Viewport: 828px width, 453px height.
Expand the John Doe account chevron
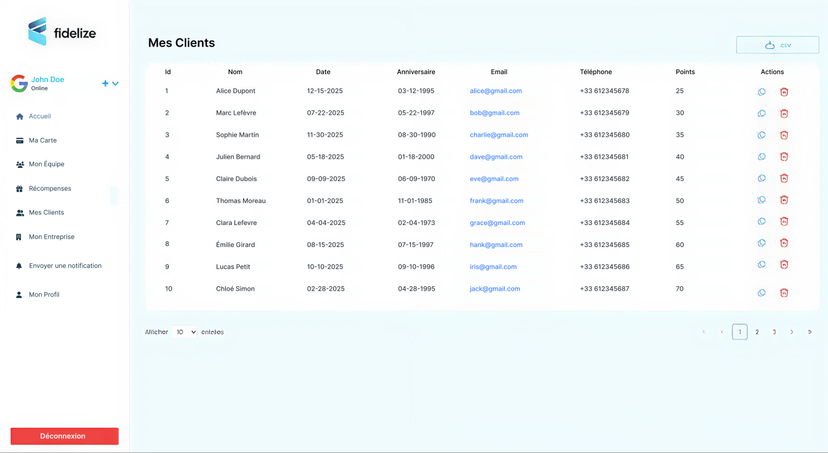(115, 83)
